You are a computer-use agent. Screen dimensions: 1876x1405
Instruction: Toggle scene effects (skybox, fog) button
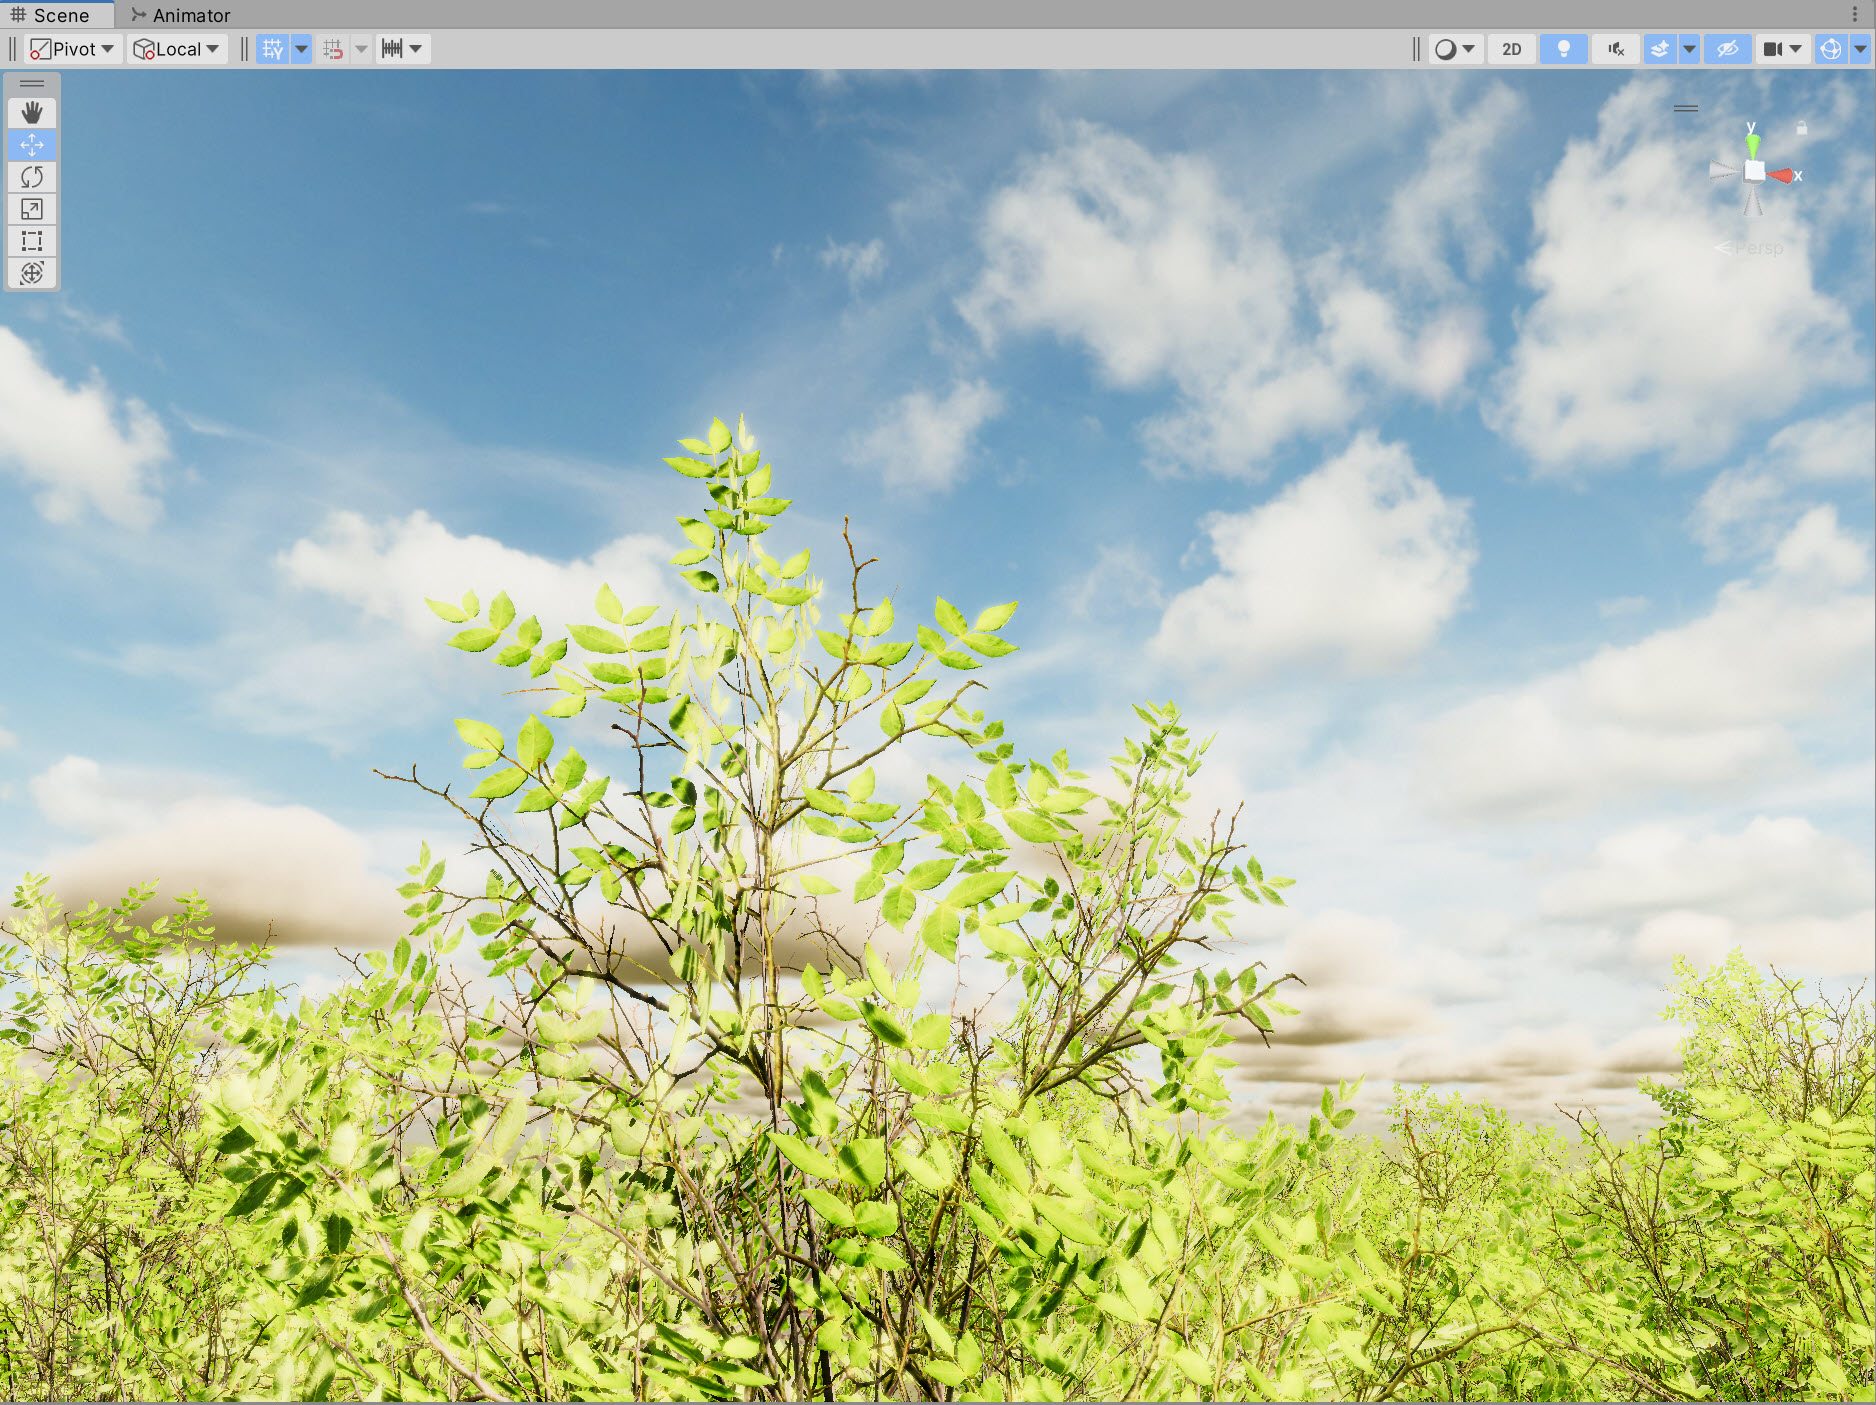click(x=1660, y=49)
